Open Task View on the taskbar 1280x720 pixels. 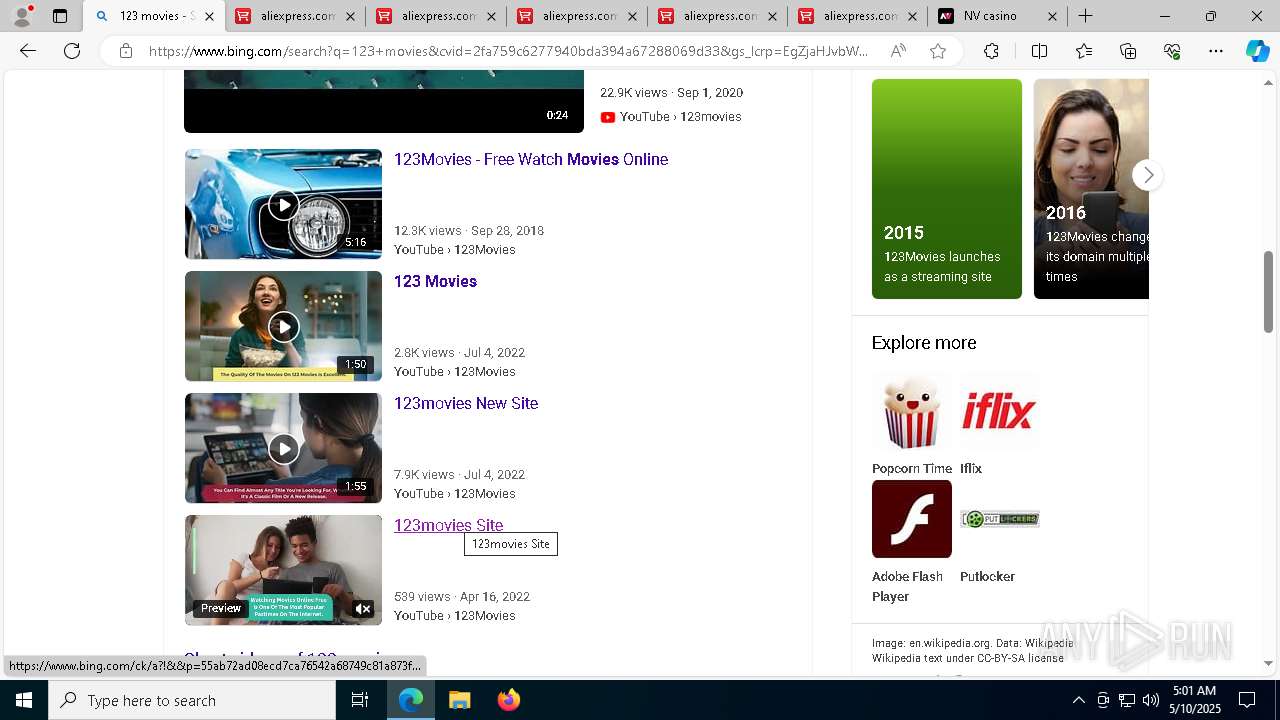tap(360, 700)
